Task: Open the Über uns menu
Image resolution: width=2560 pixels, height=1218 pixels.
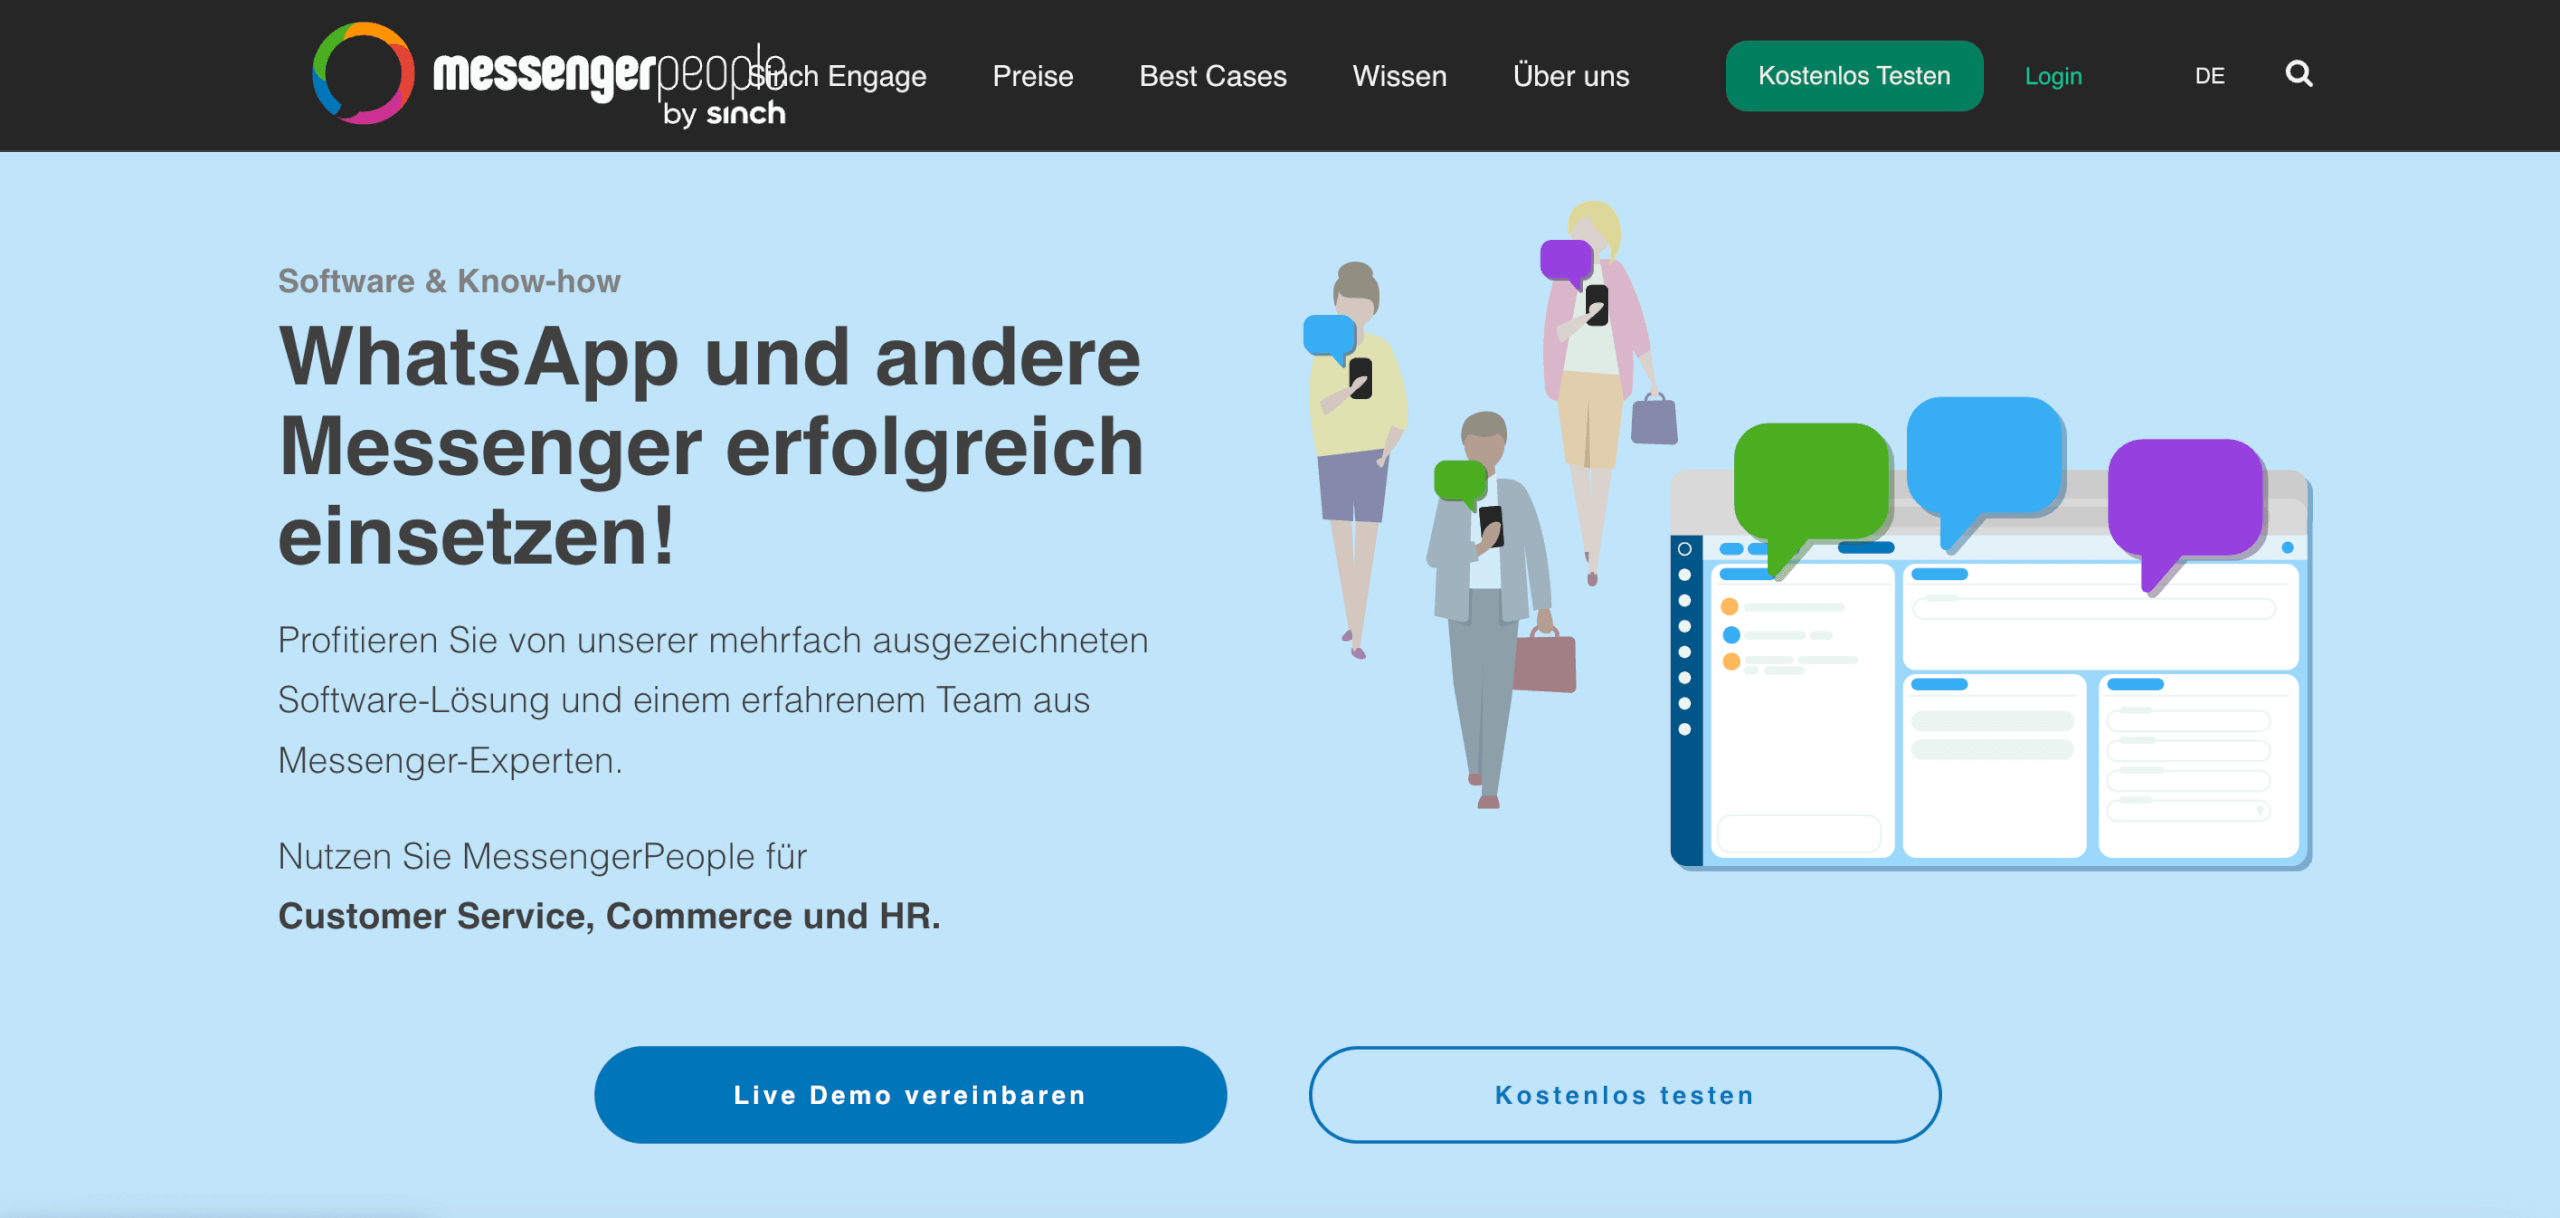Action: (x=1571, y=76)
